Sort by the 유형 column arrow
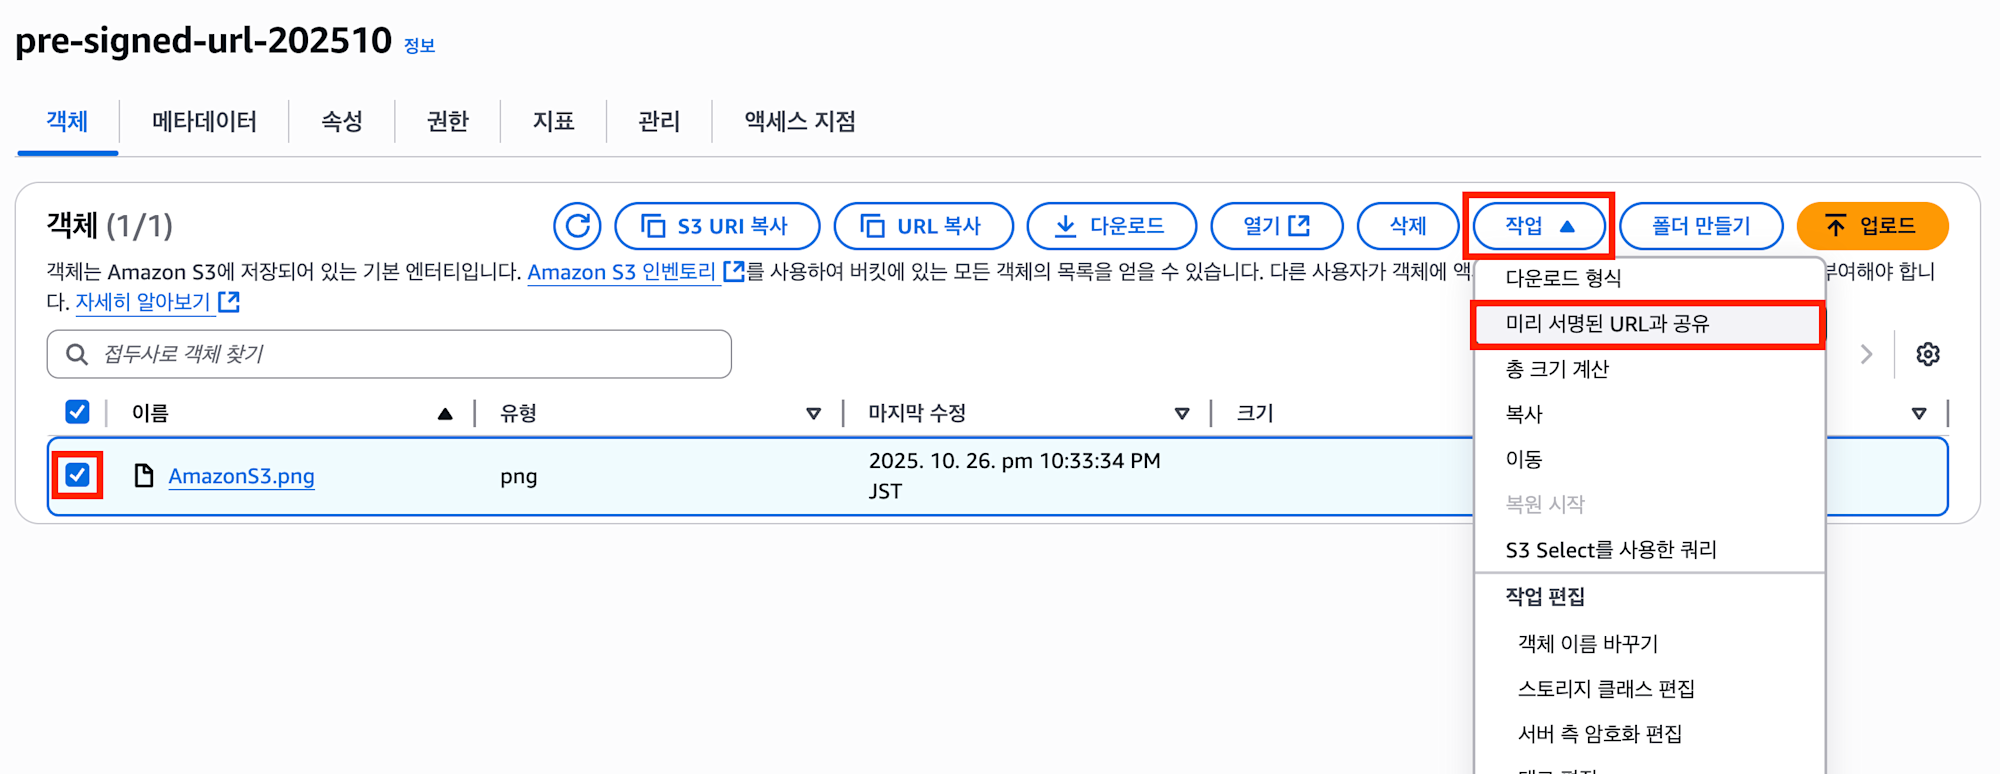Screen dimensions: 2000x774 pos(813,413)
